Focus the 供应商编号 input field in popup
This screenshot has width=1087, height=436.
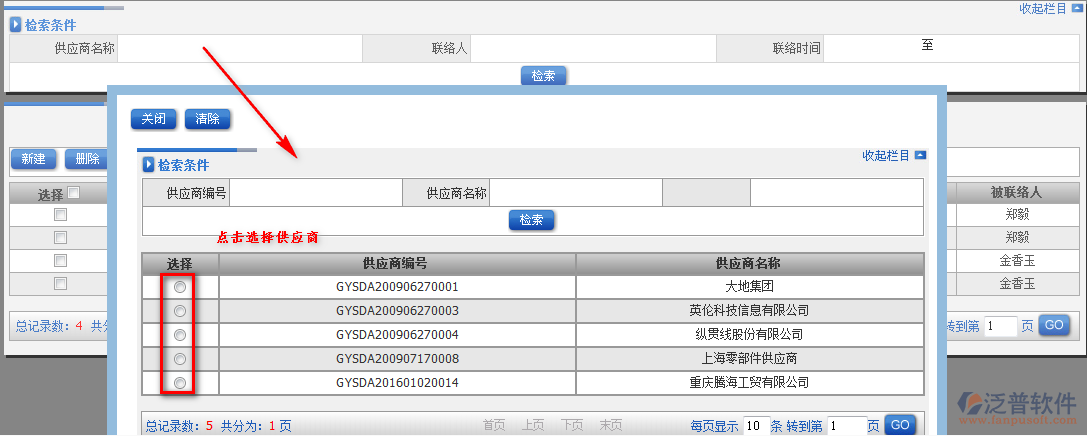pos(315,193)
